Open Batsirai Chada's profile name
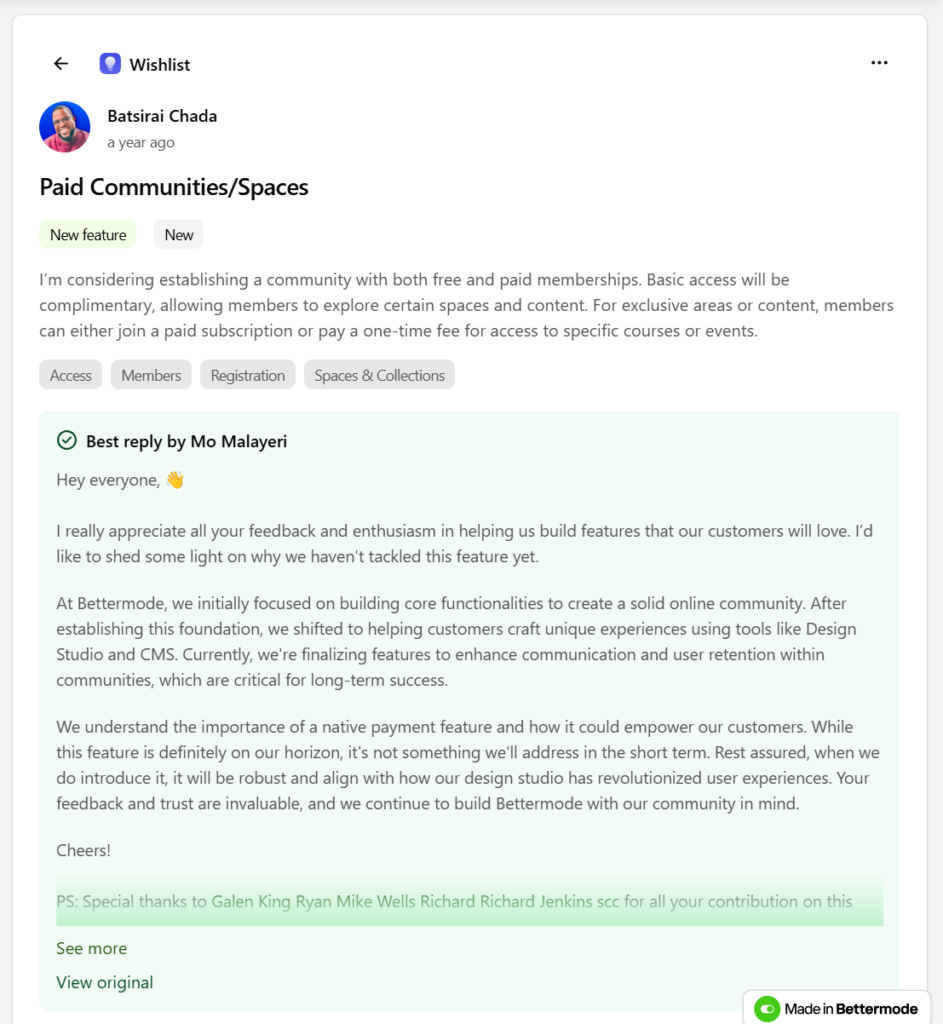The height and width of the screenshot is (1024, 943). [162, 115]
